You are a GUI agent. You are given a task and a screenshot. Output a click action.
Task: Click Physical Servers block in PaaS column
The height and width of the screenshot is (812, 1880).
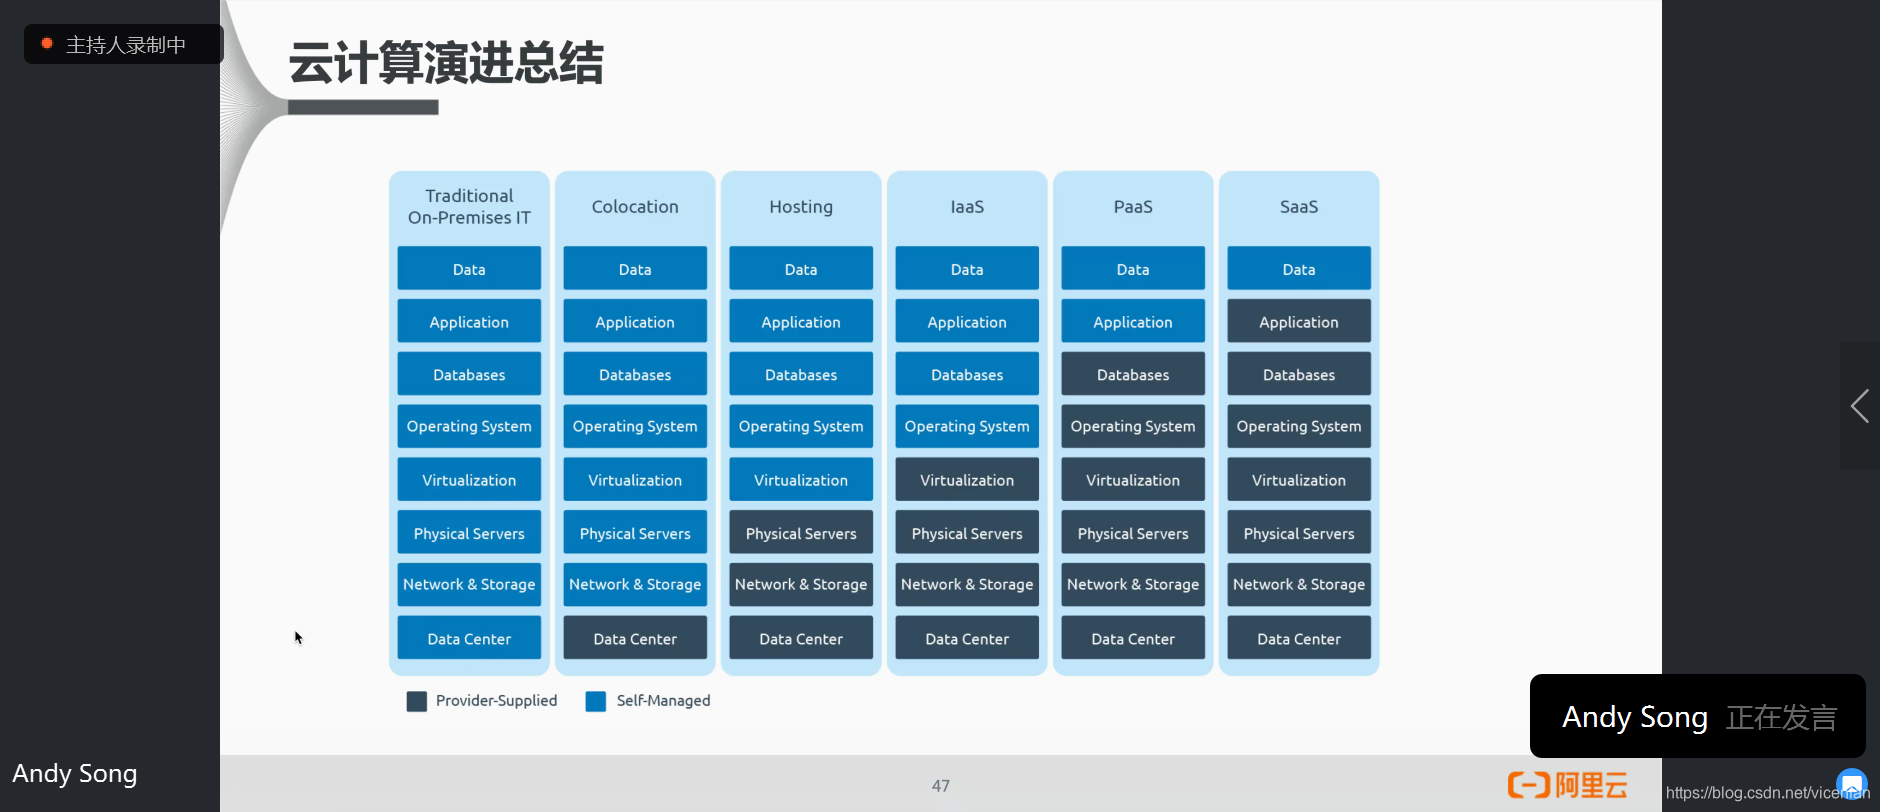(1133, 533)
